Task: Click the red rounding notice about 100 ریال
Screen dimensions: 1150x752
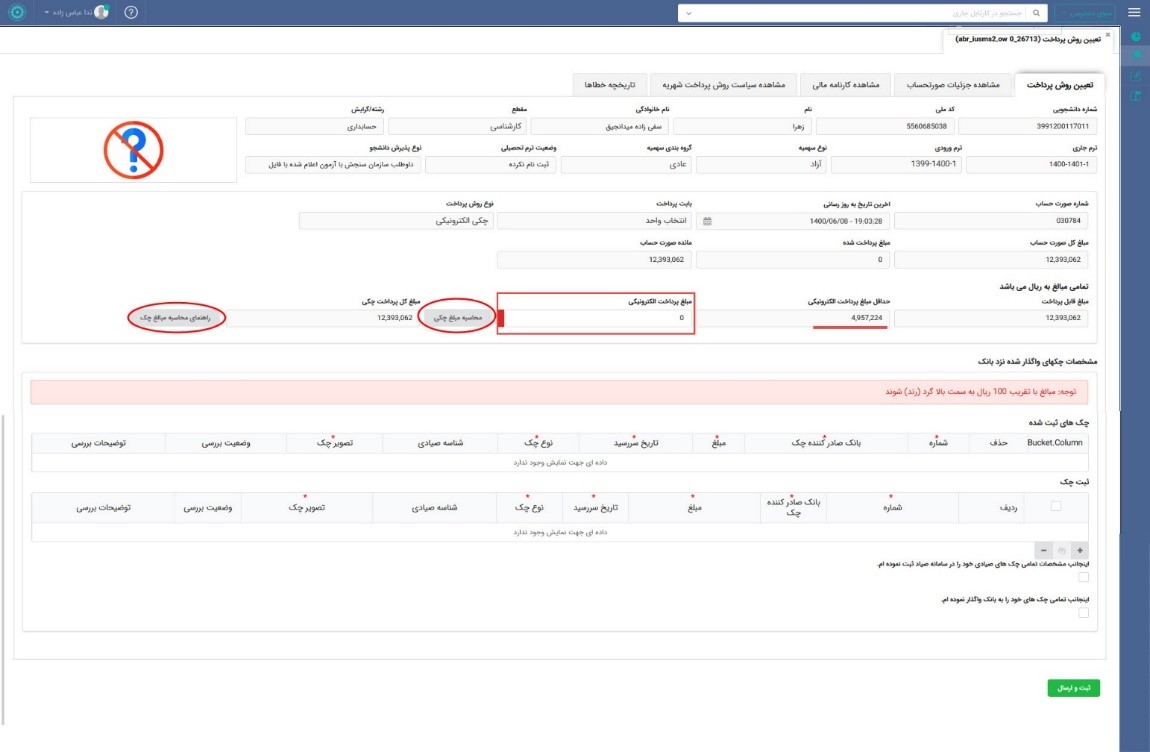Action: [x=559, y=392]
